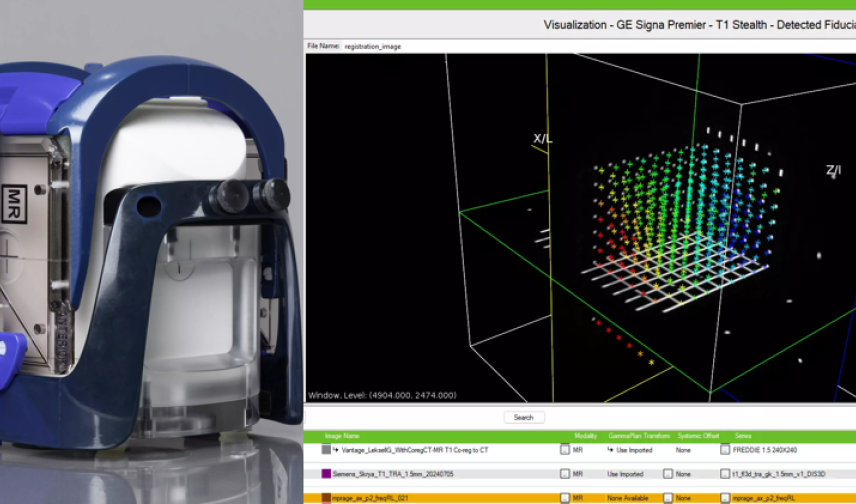Click the Z/I axis label in 3D view

(x=833, y=171)
